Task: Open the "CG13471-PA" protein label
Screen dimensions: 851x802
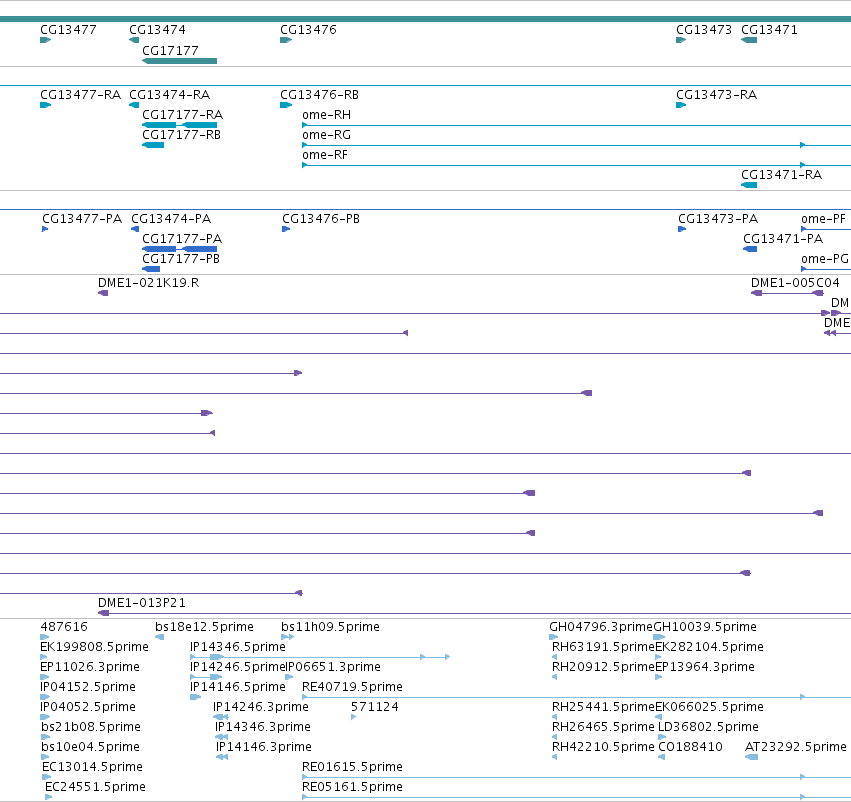Action: tap(783, 239)
